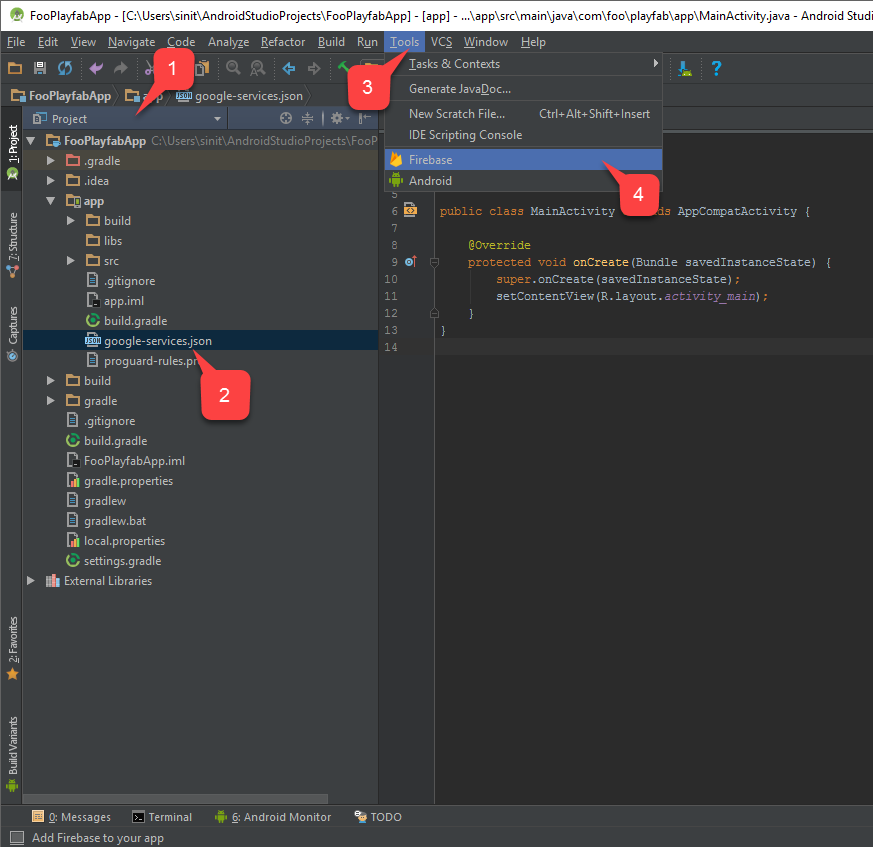Screen dimensions: 873x847
Task: Click the Replace icon in toolbar
Action: click(258, 68)
